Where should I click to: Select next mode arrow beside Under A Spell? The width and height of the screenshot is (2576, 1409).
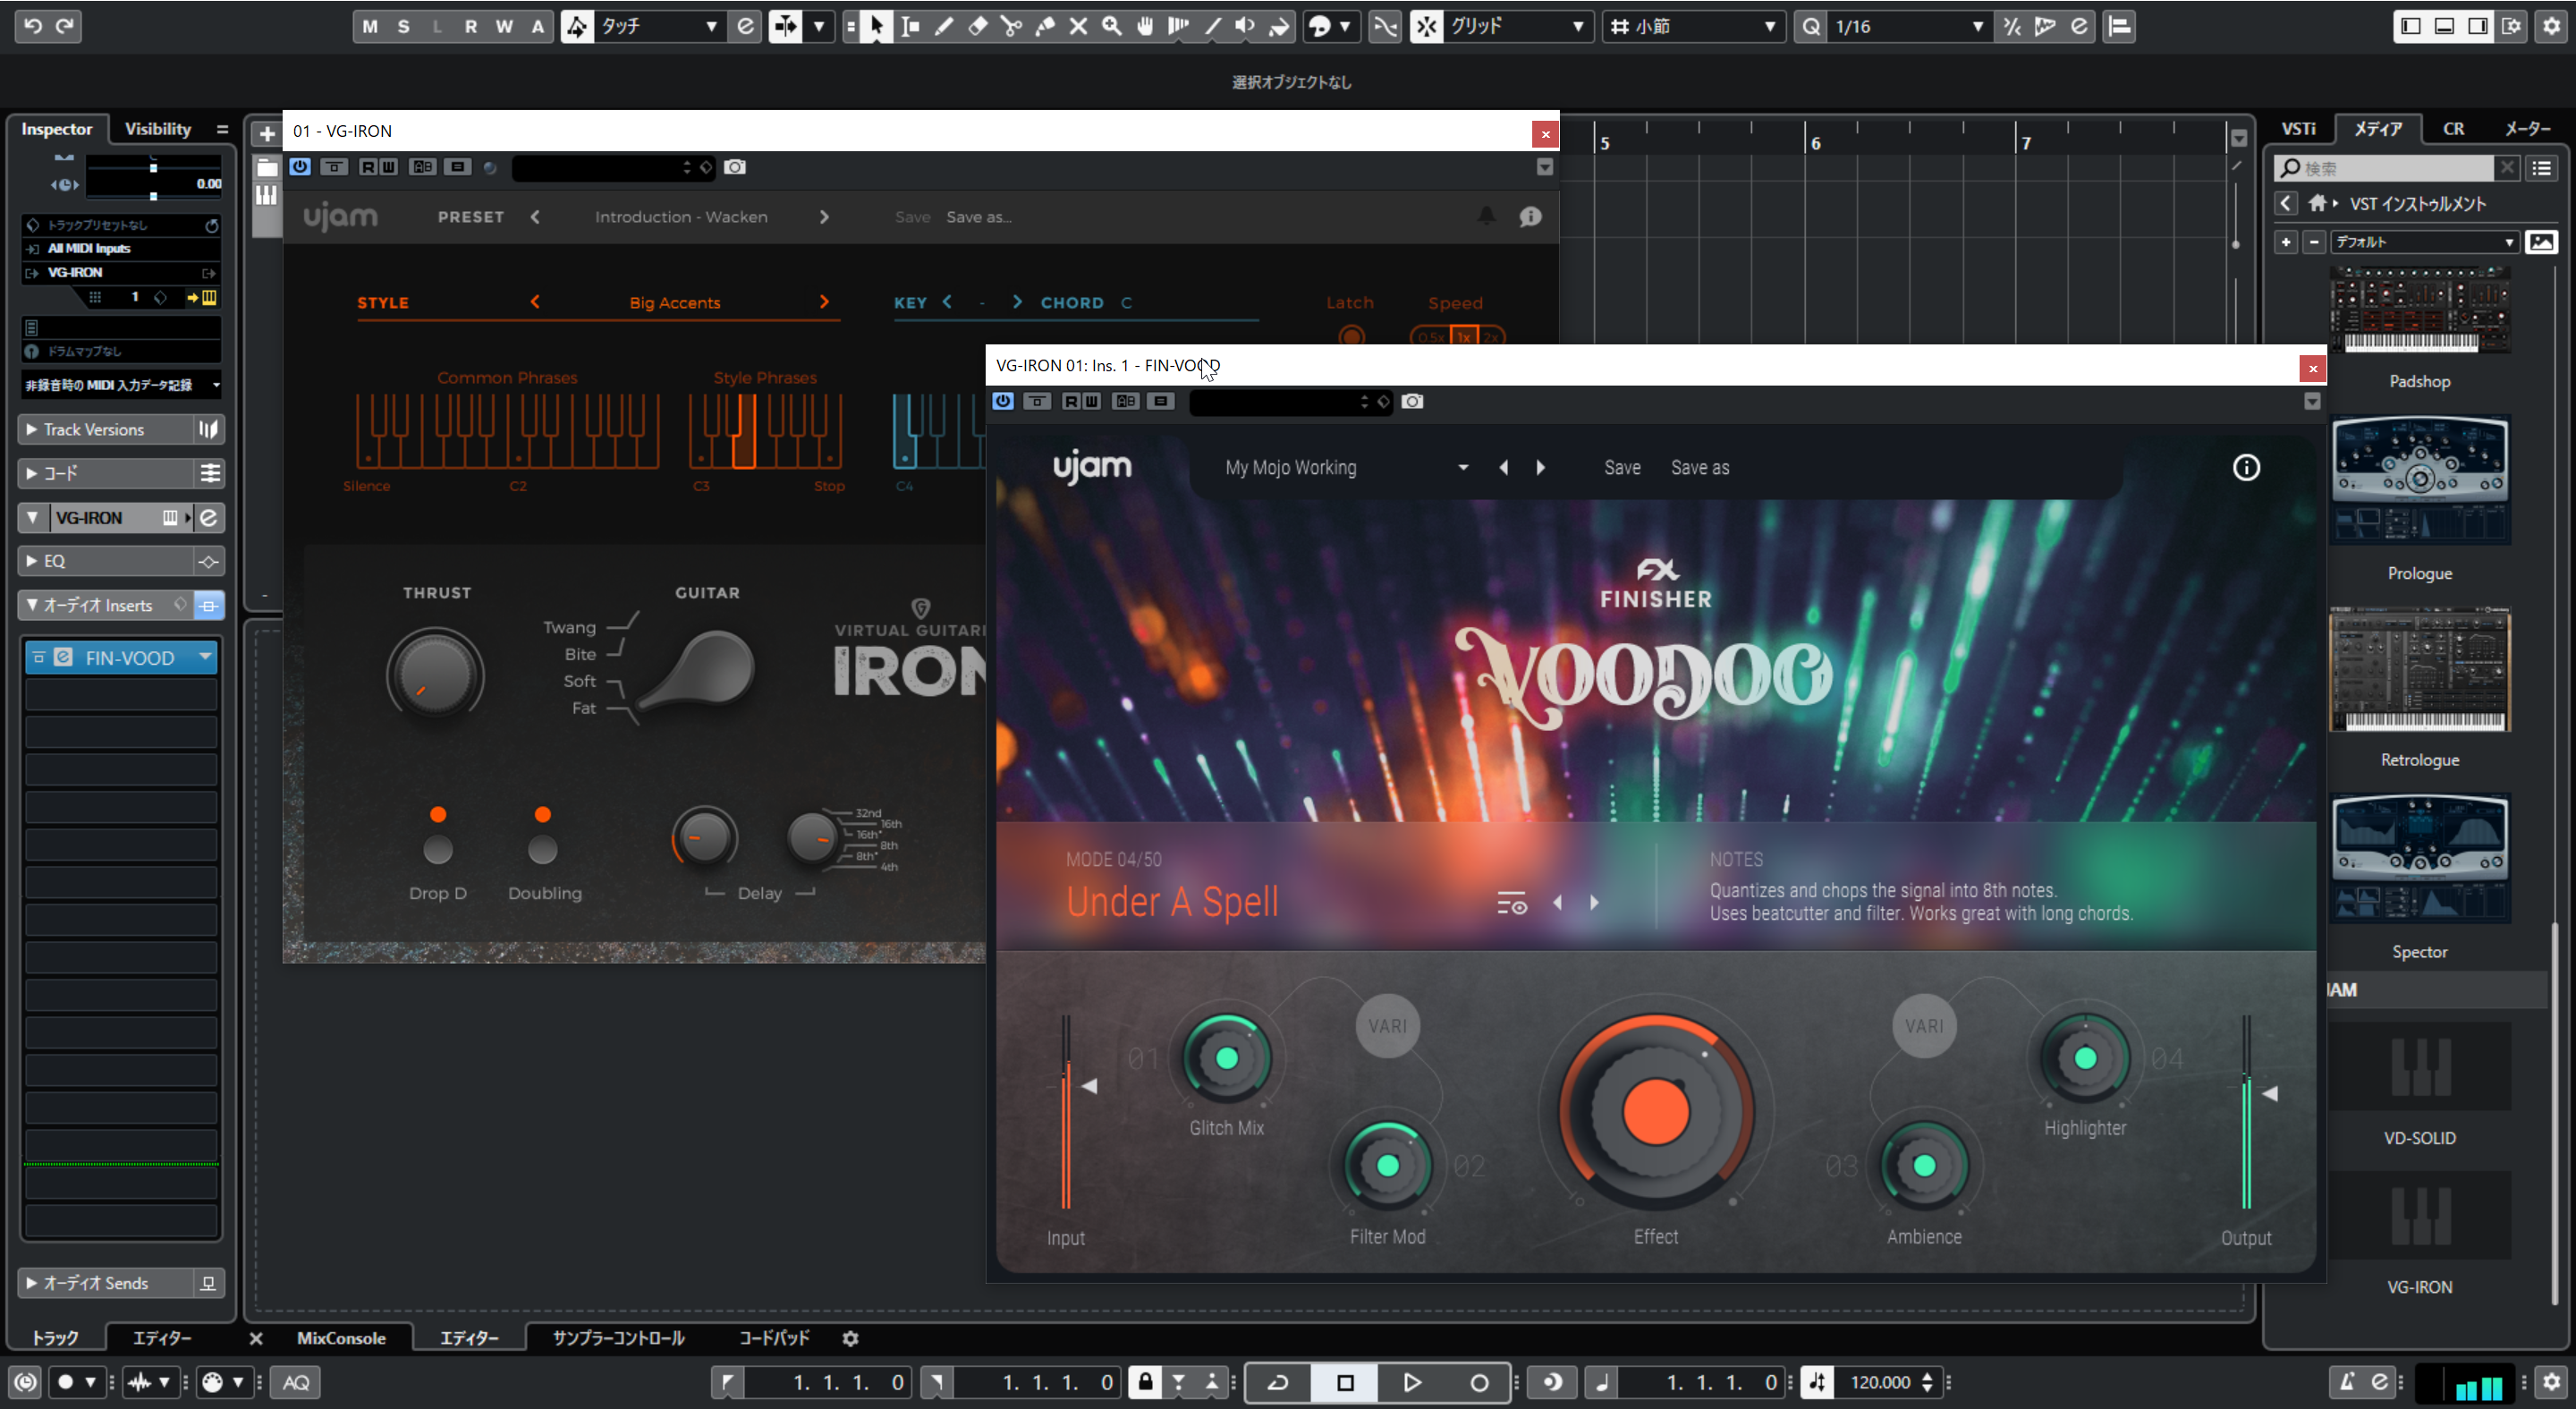pos(1594,903)
